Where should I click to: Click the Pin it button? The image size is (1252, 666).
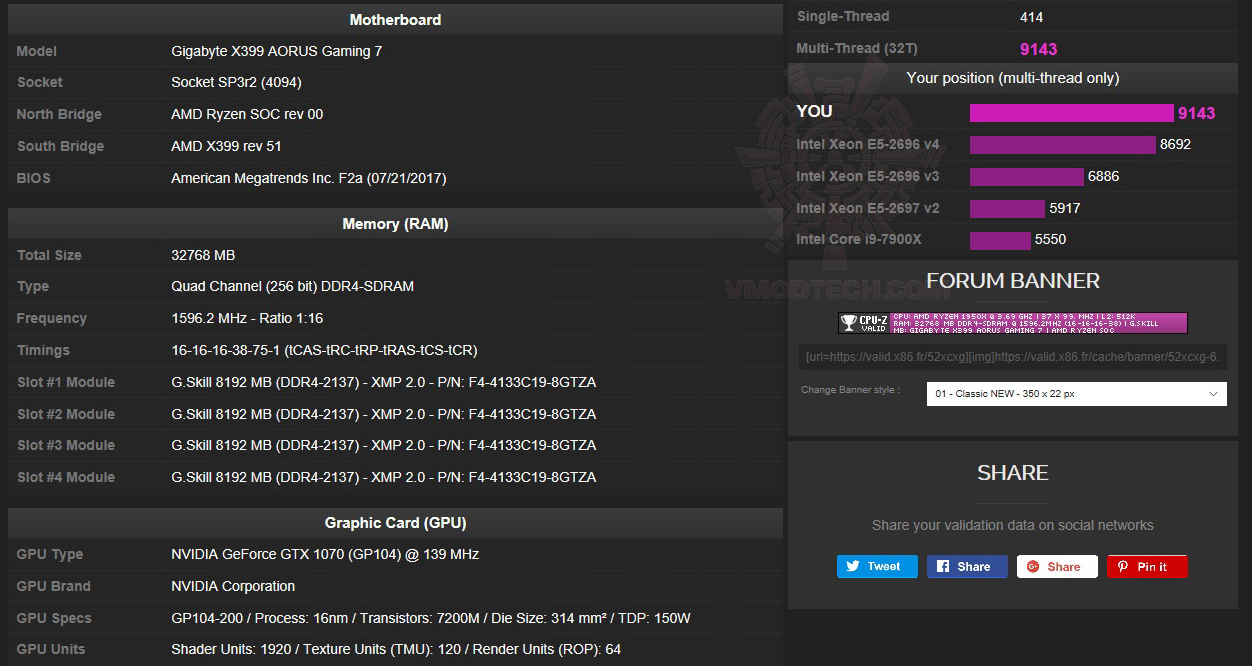coord(1147,566)
